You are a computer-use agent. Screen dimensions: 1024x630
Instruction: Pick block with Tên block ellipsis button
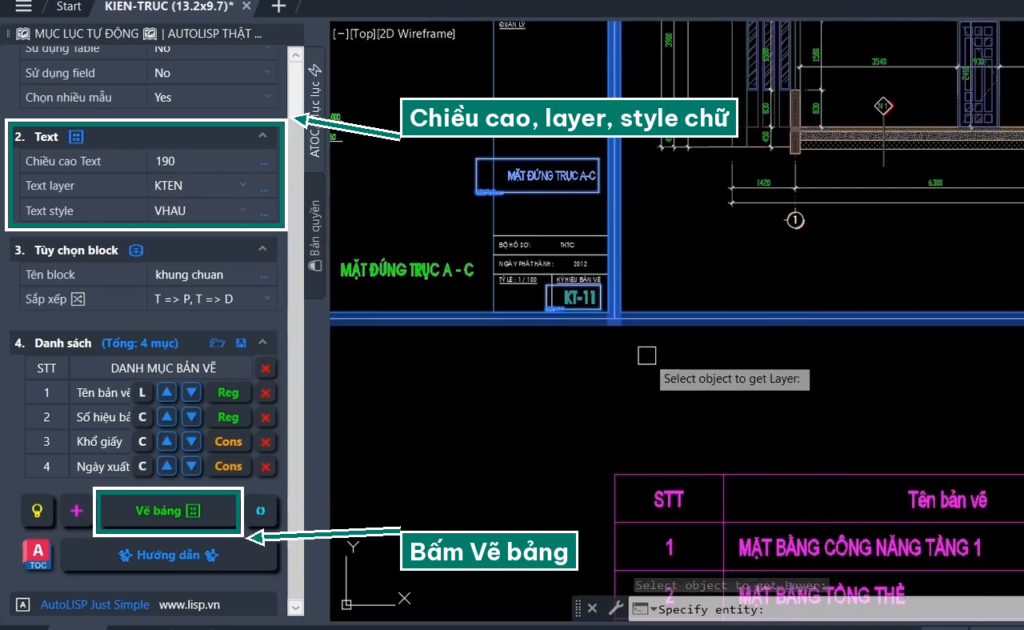[264, 276]
